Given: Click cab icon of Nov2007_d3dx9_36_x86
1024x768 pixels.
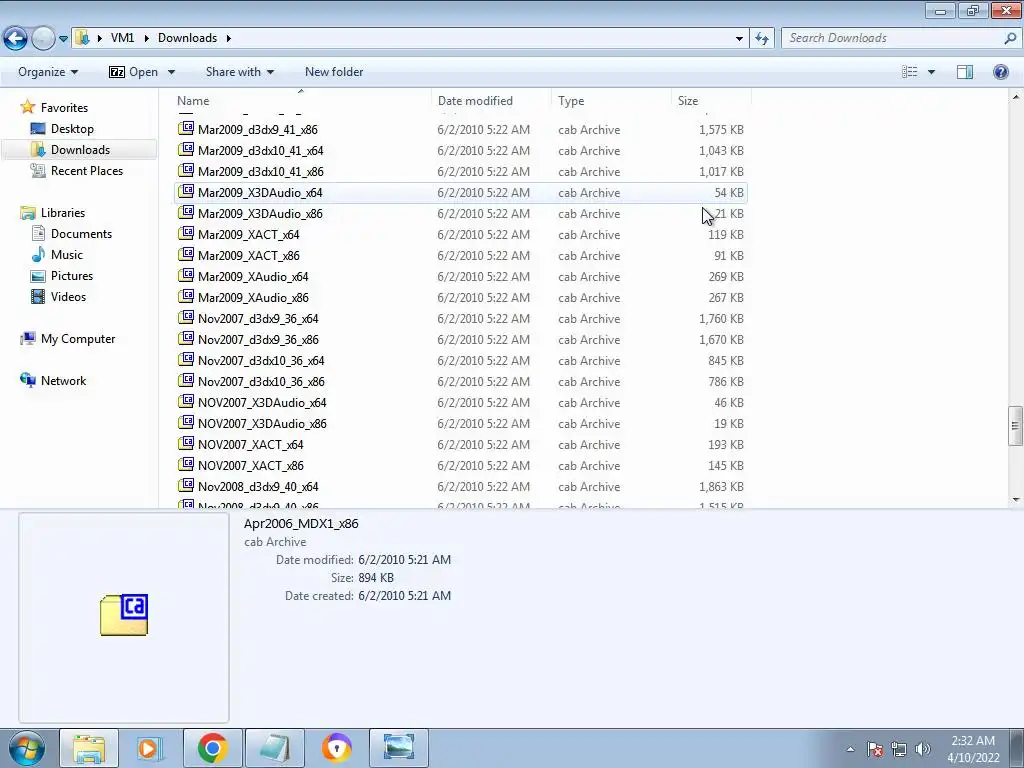Looking at the screenshot, I should tap(186, 338).
